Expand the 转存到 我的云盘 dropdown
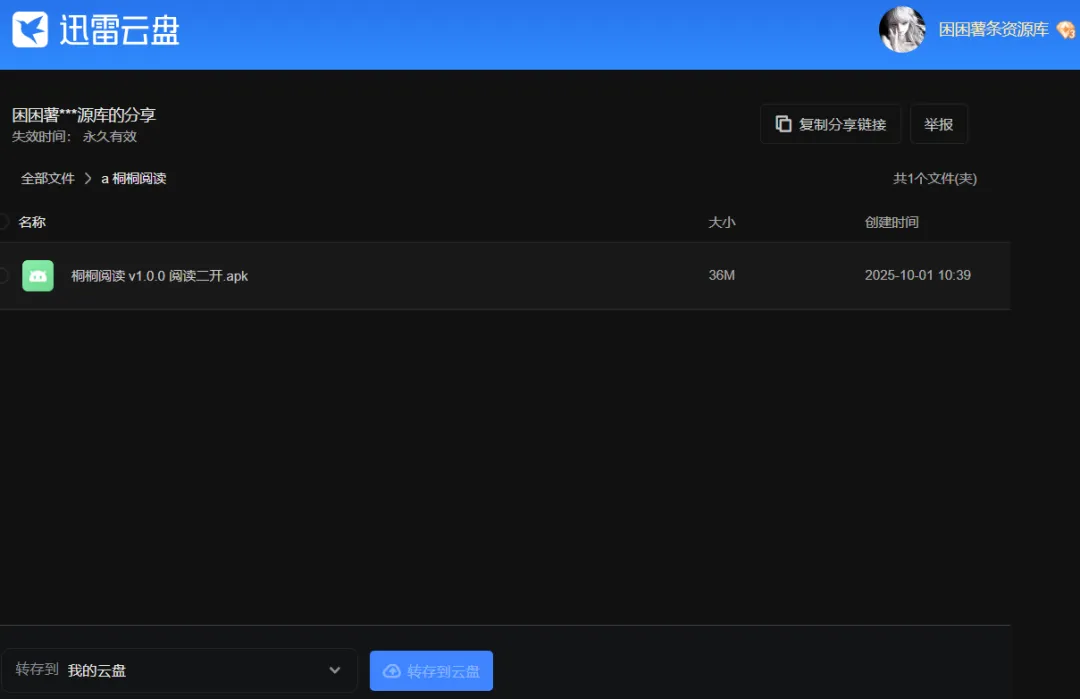 coord(179,670)
